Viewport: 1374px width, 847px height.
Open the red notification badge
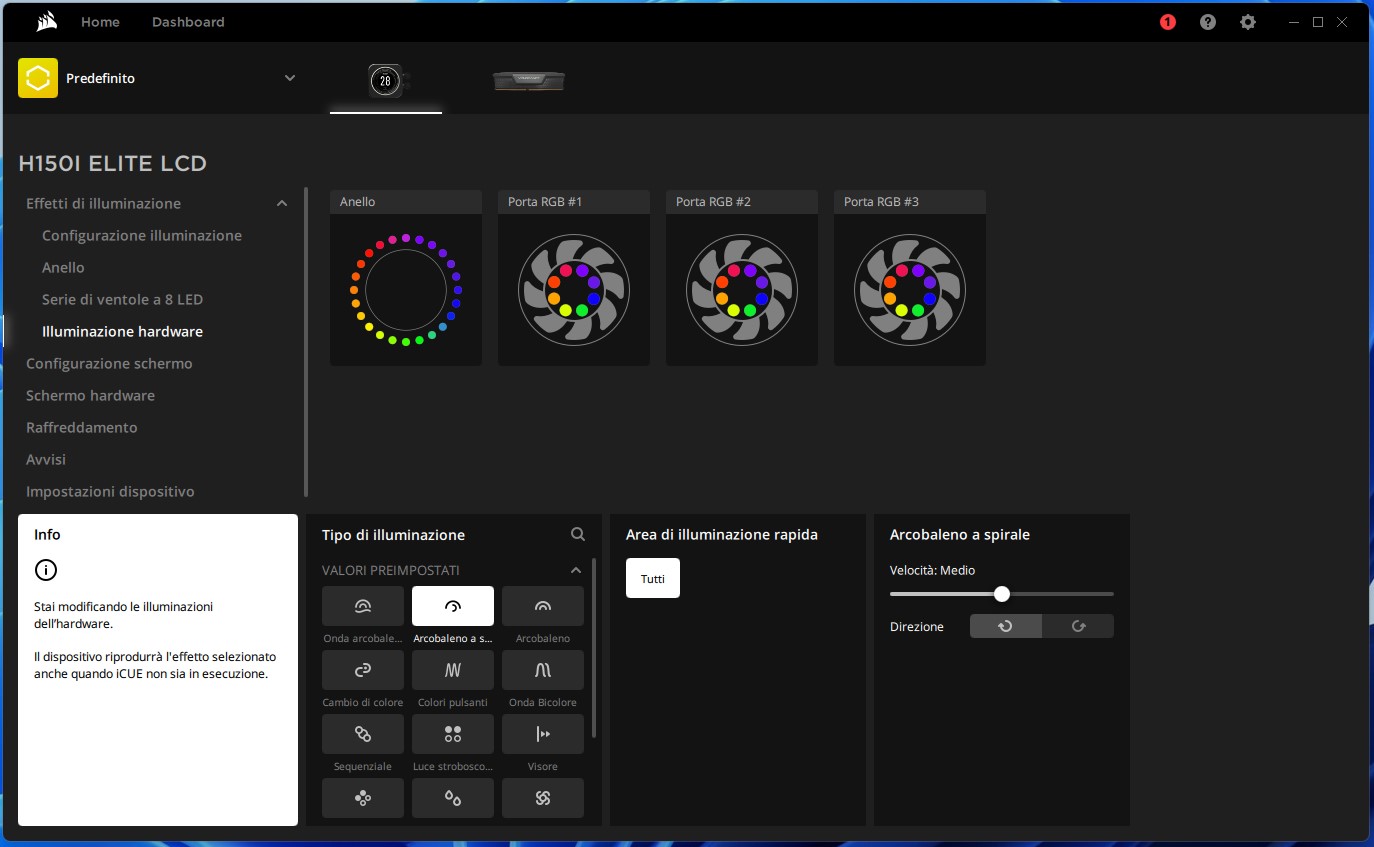click(x=1168, y=22)
